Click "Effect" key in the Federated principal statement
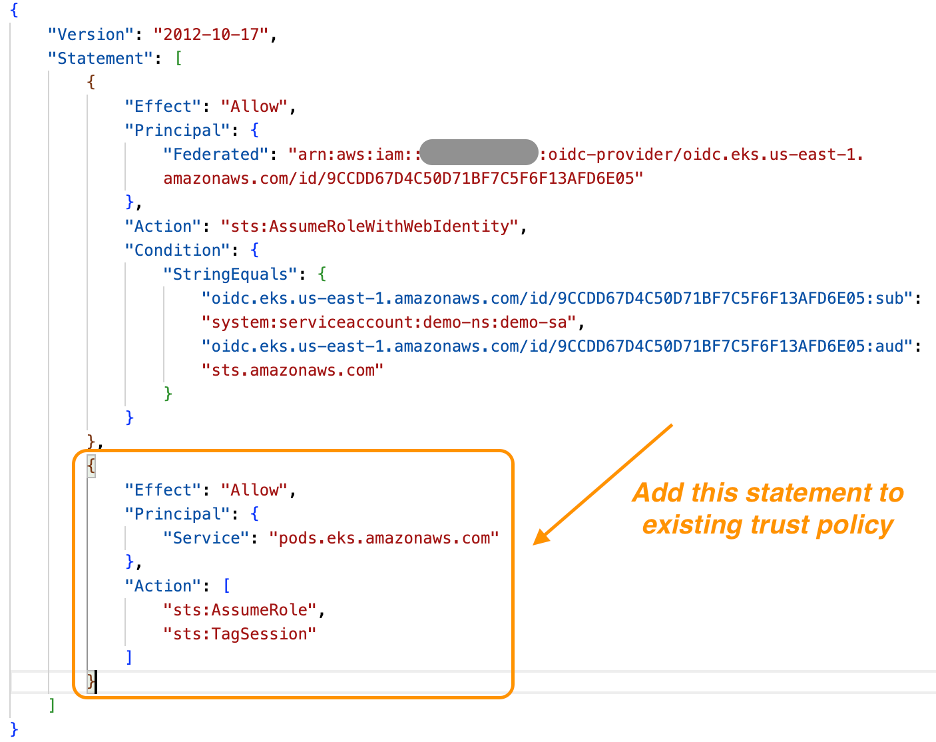This screenshot has width=936, height=742. click(162, 106)
